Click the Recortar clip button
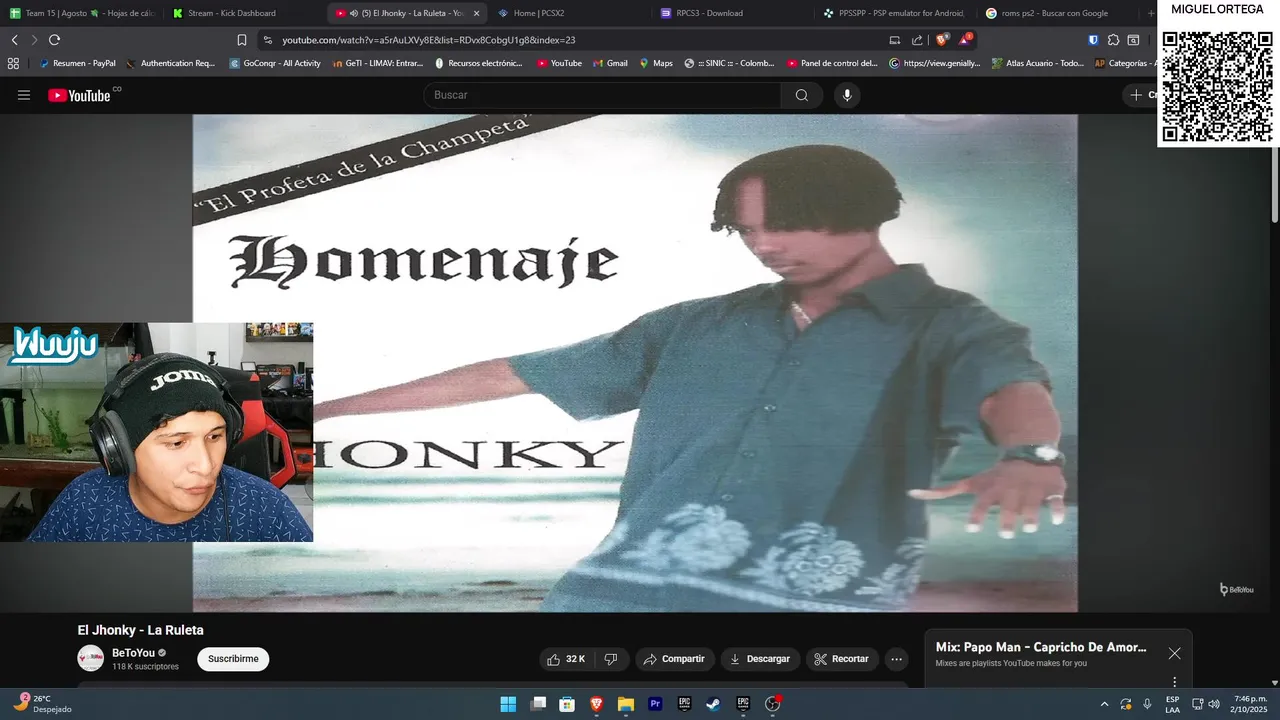This screenshot has height=720, width=1280. [x=842, y=659]
